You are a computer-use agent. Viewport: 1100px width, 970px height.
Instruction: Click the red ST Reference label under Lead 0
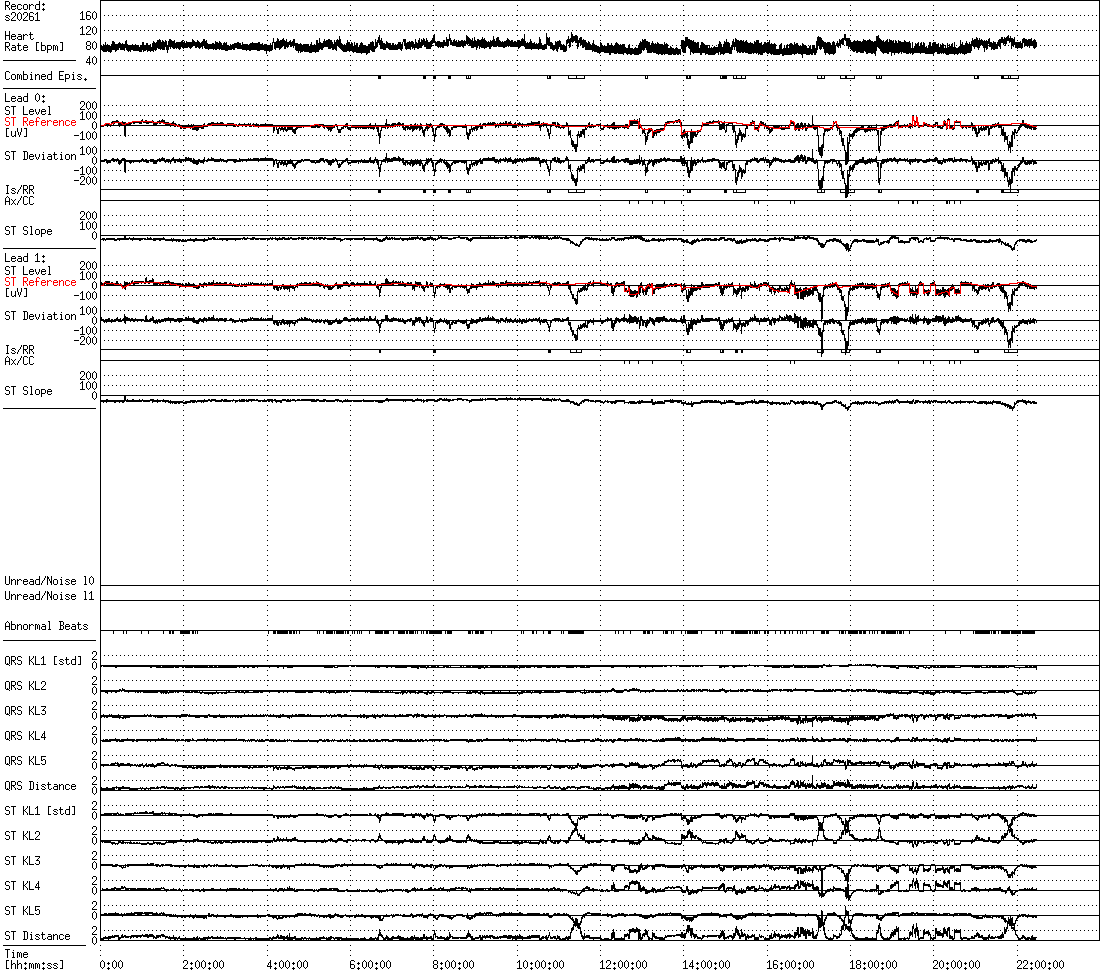(x=40, y=122)
